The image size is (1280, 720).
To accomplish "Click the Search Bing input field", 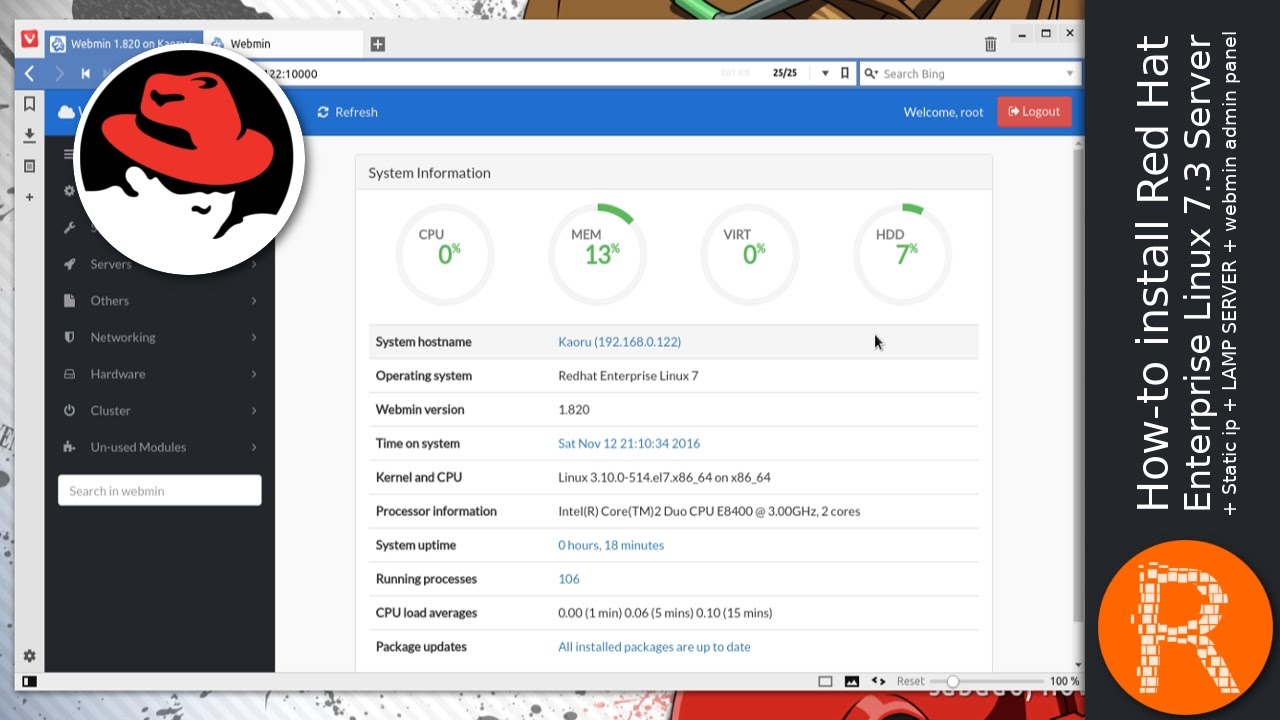I will (x=970, y=73).
